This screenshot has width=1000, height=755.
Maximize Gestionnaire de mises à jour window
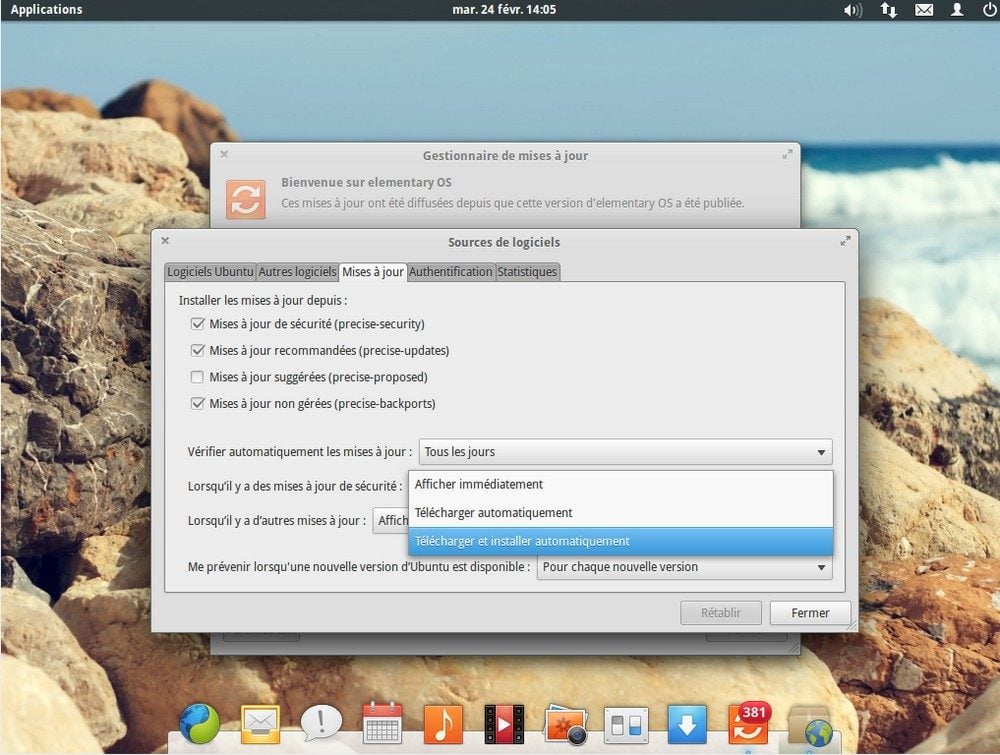pos(788,154)
